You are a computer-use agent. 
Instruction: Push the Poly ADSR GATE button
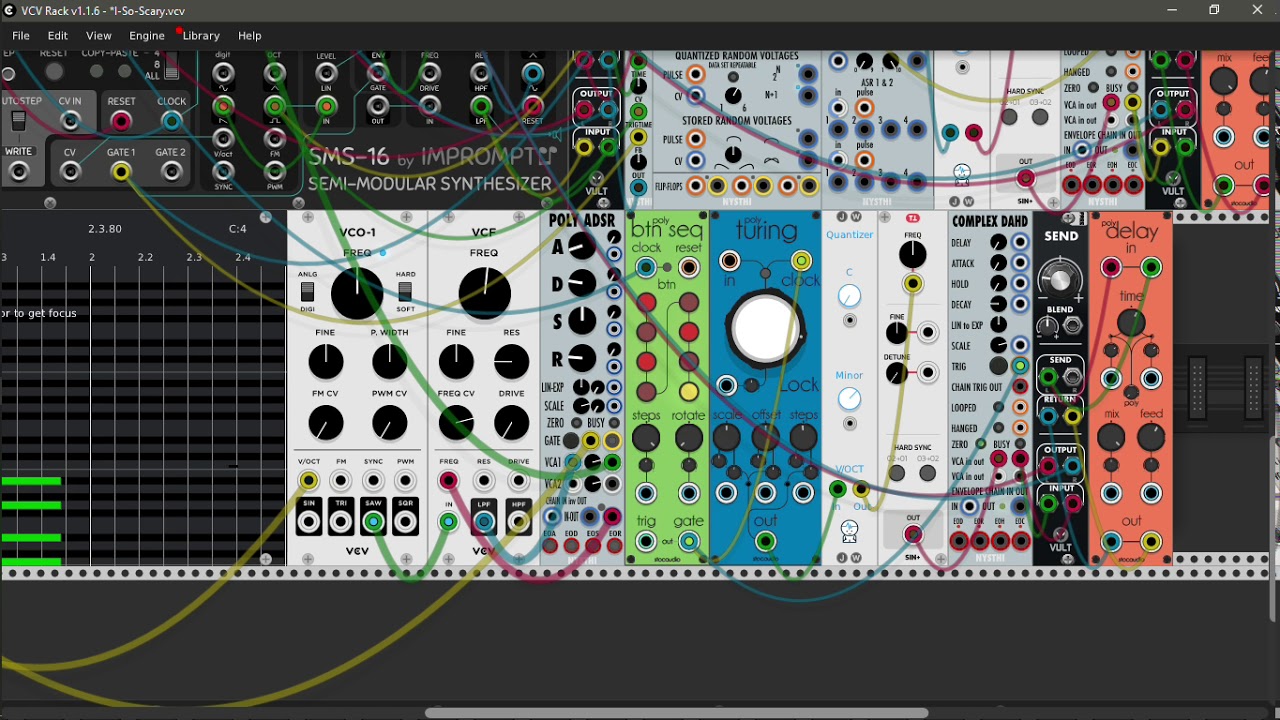pyautogui.click(x=571, y=441)
